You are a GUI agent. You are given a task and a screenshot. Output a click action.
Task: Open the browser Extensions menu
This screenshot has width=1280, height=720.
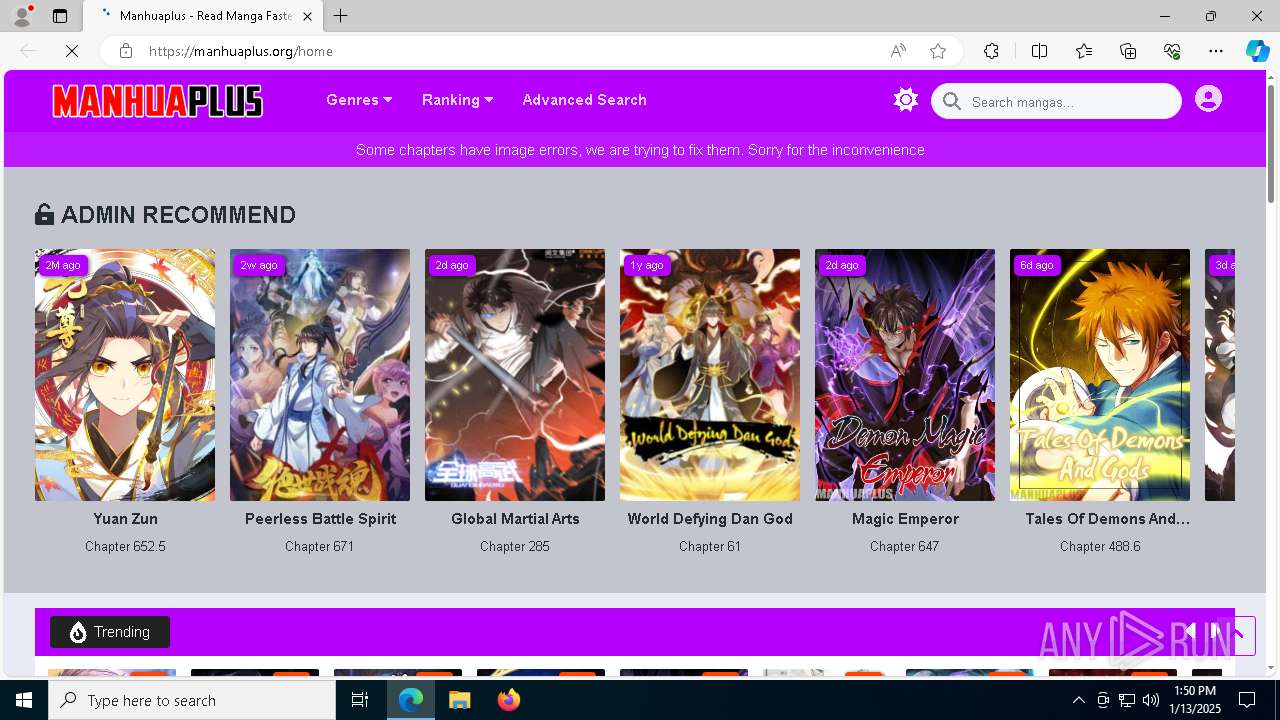click(991, 51)
